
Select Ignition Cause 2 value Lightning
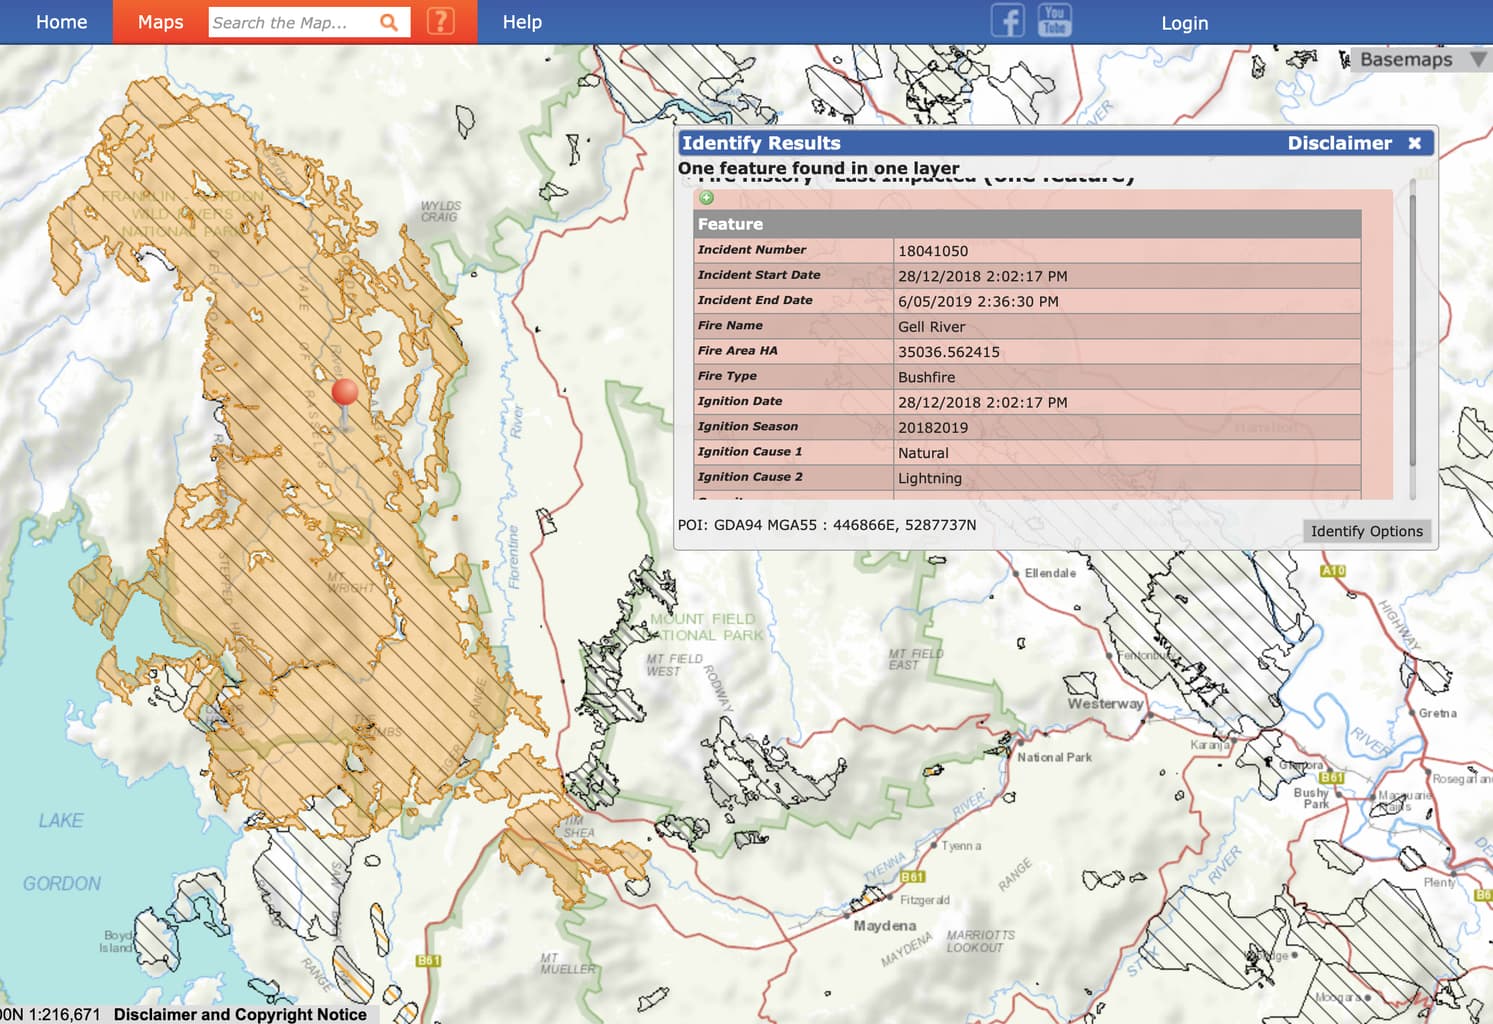929,478
